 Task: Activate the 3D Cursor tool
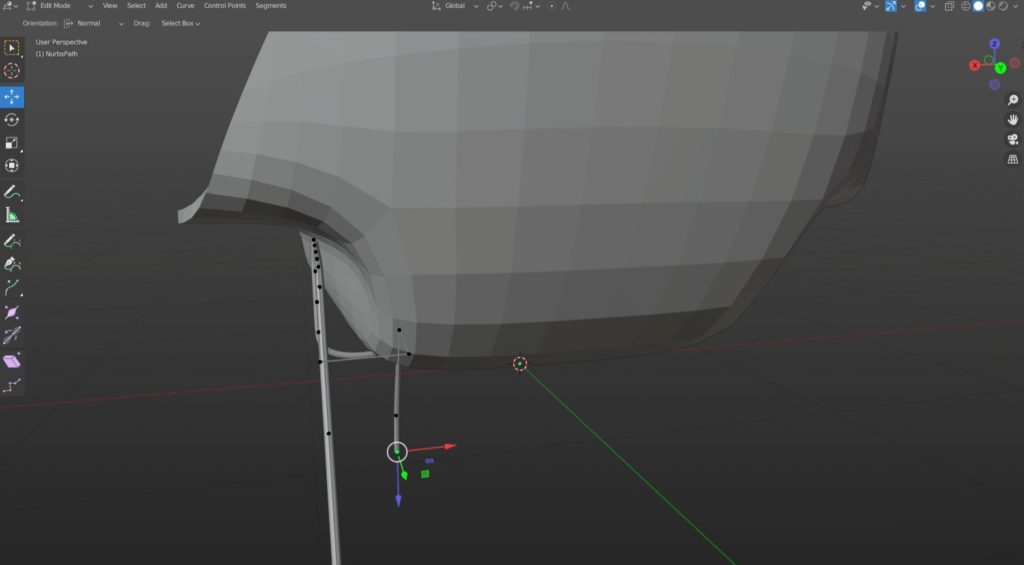point(12,71)
